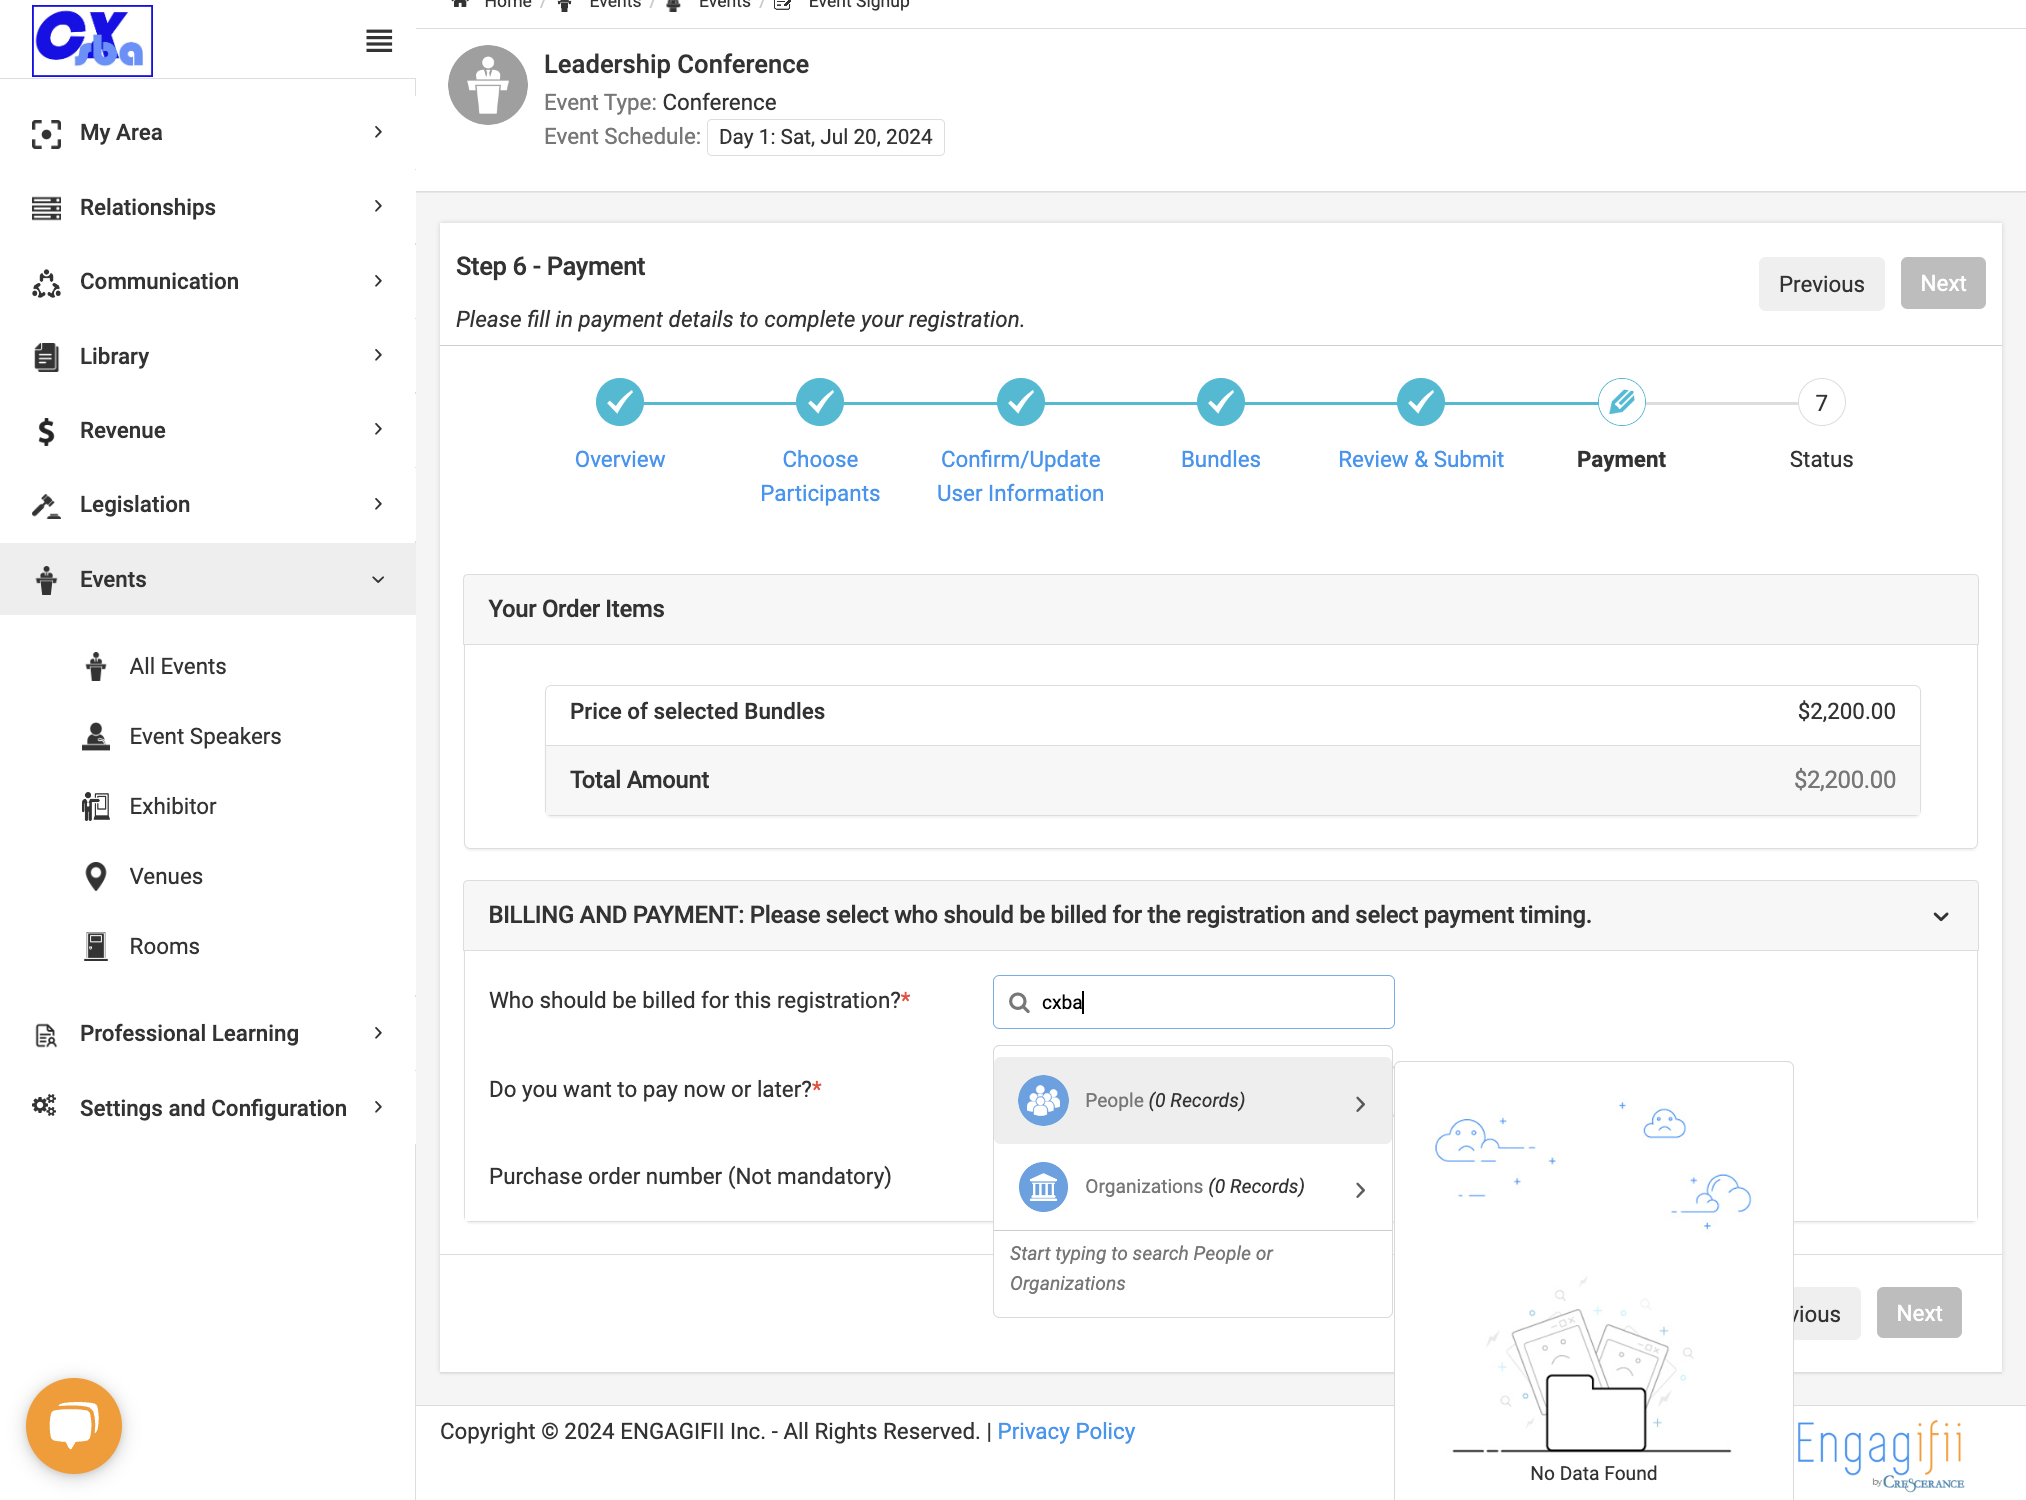Click the top Previous button
Viewport: 2026px width, 1500px height.
(1821, 284)
